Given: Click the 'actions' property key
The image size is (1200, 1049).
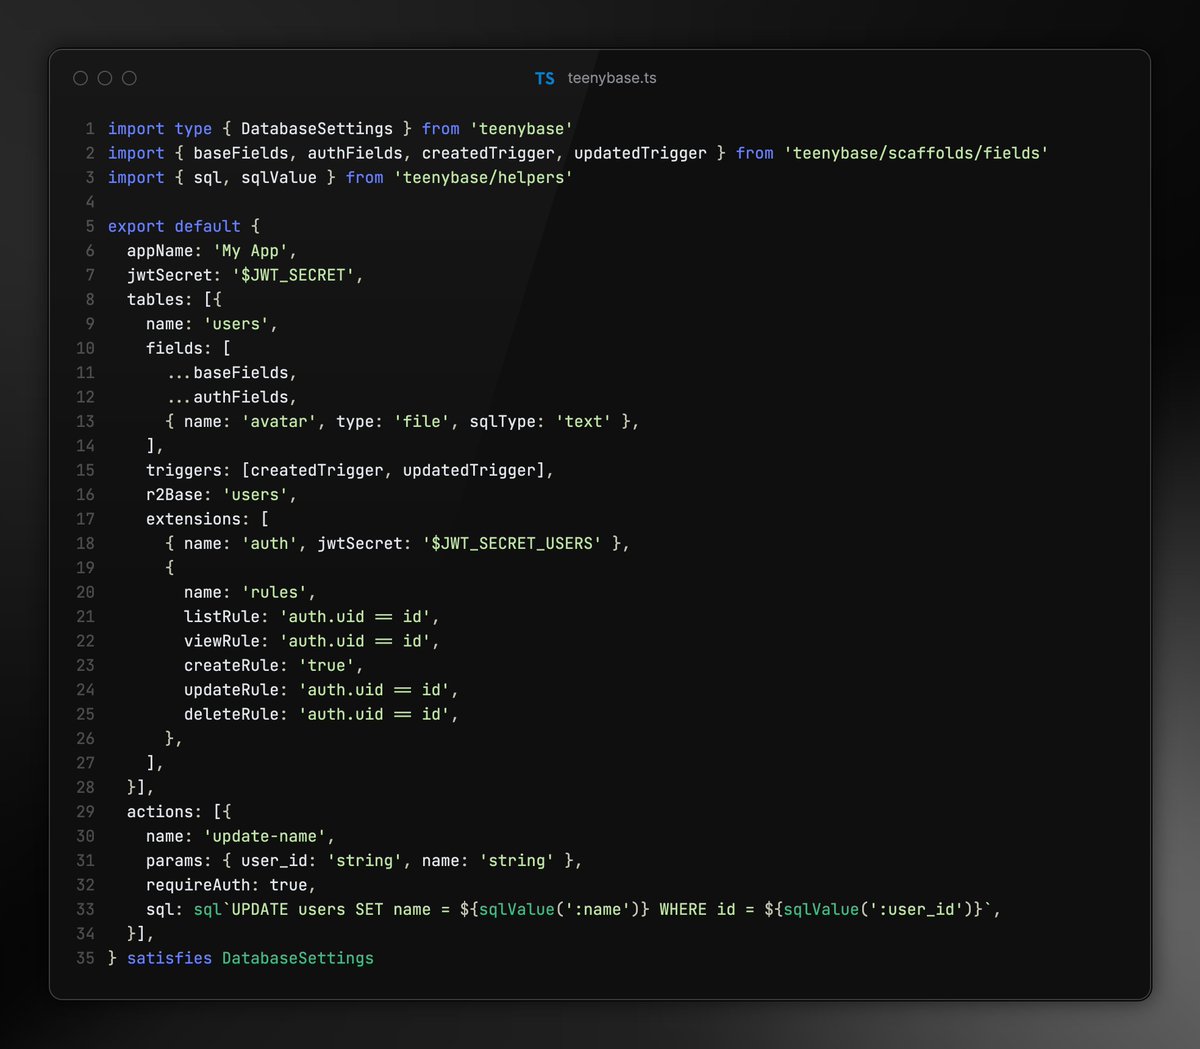Looking at the screenshot, I should (x=160, y=812).
